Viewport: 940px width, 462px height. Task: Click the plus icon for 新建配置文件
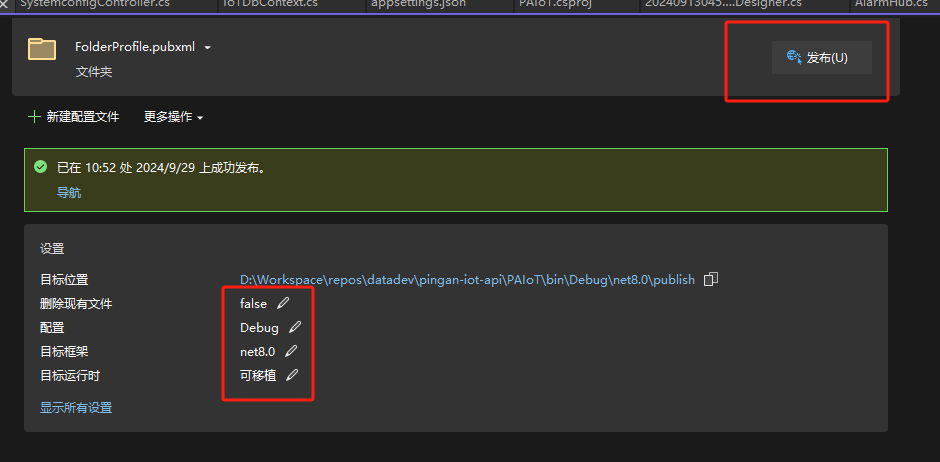(x=35, y=117)
